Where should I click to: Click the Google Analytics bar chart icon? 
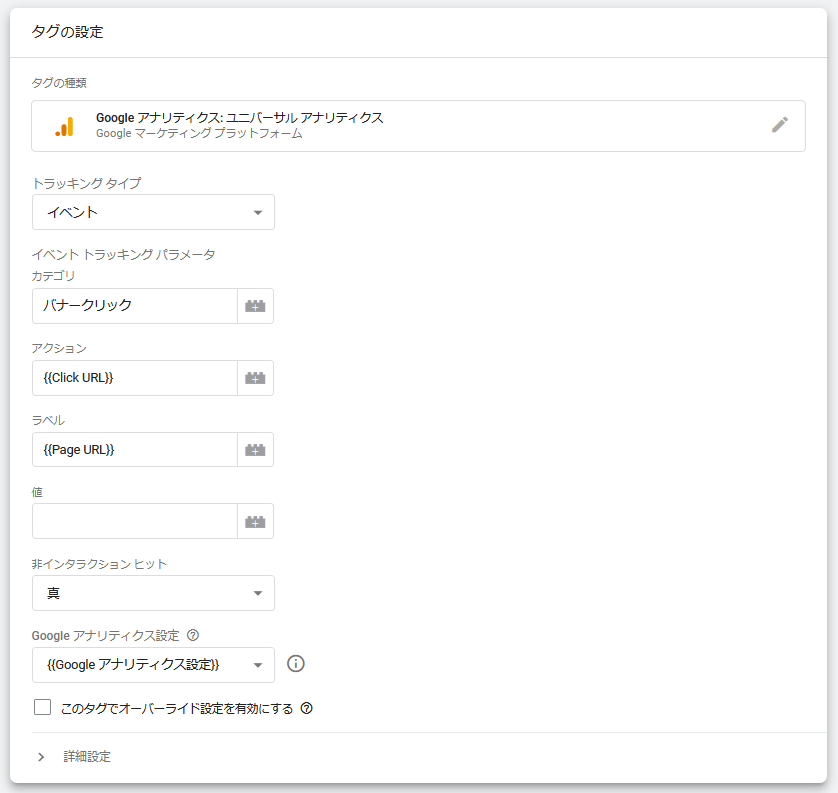tap(65, 127)
